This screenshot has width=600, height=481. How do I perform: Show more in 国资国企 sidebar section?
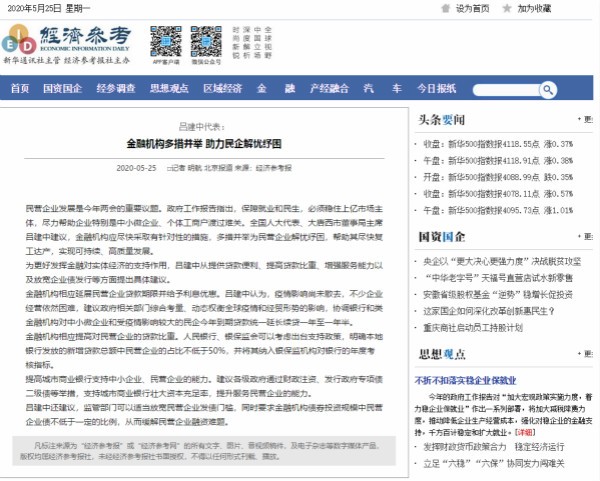pyautogui.click(x=585, y=236)
